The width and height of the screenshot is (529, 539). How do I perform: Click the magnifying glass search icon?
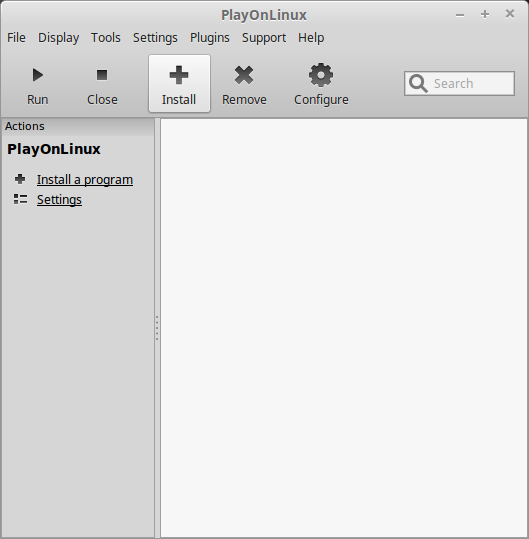click(x=418, y=84)
